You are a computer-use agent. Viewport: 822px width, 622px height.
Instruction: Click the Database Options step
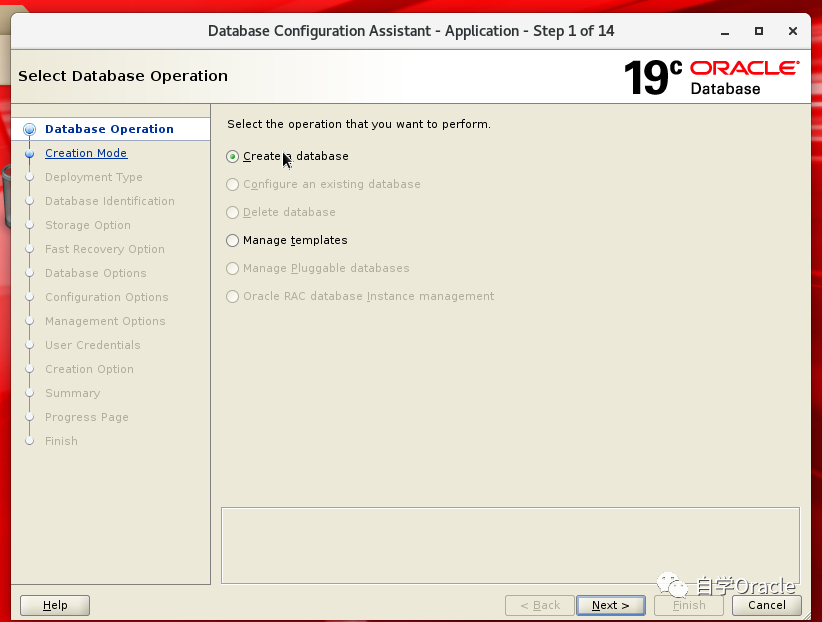tap(95, 273)
